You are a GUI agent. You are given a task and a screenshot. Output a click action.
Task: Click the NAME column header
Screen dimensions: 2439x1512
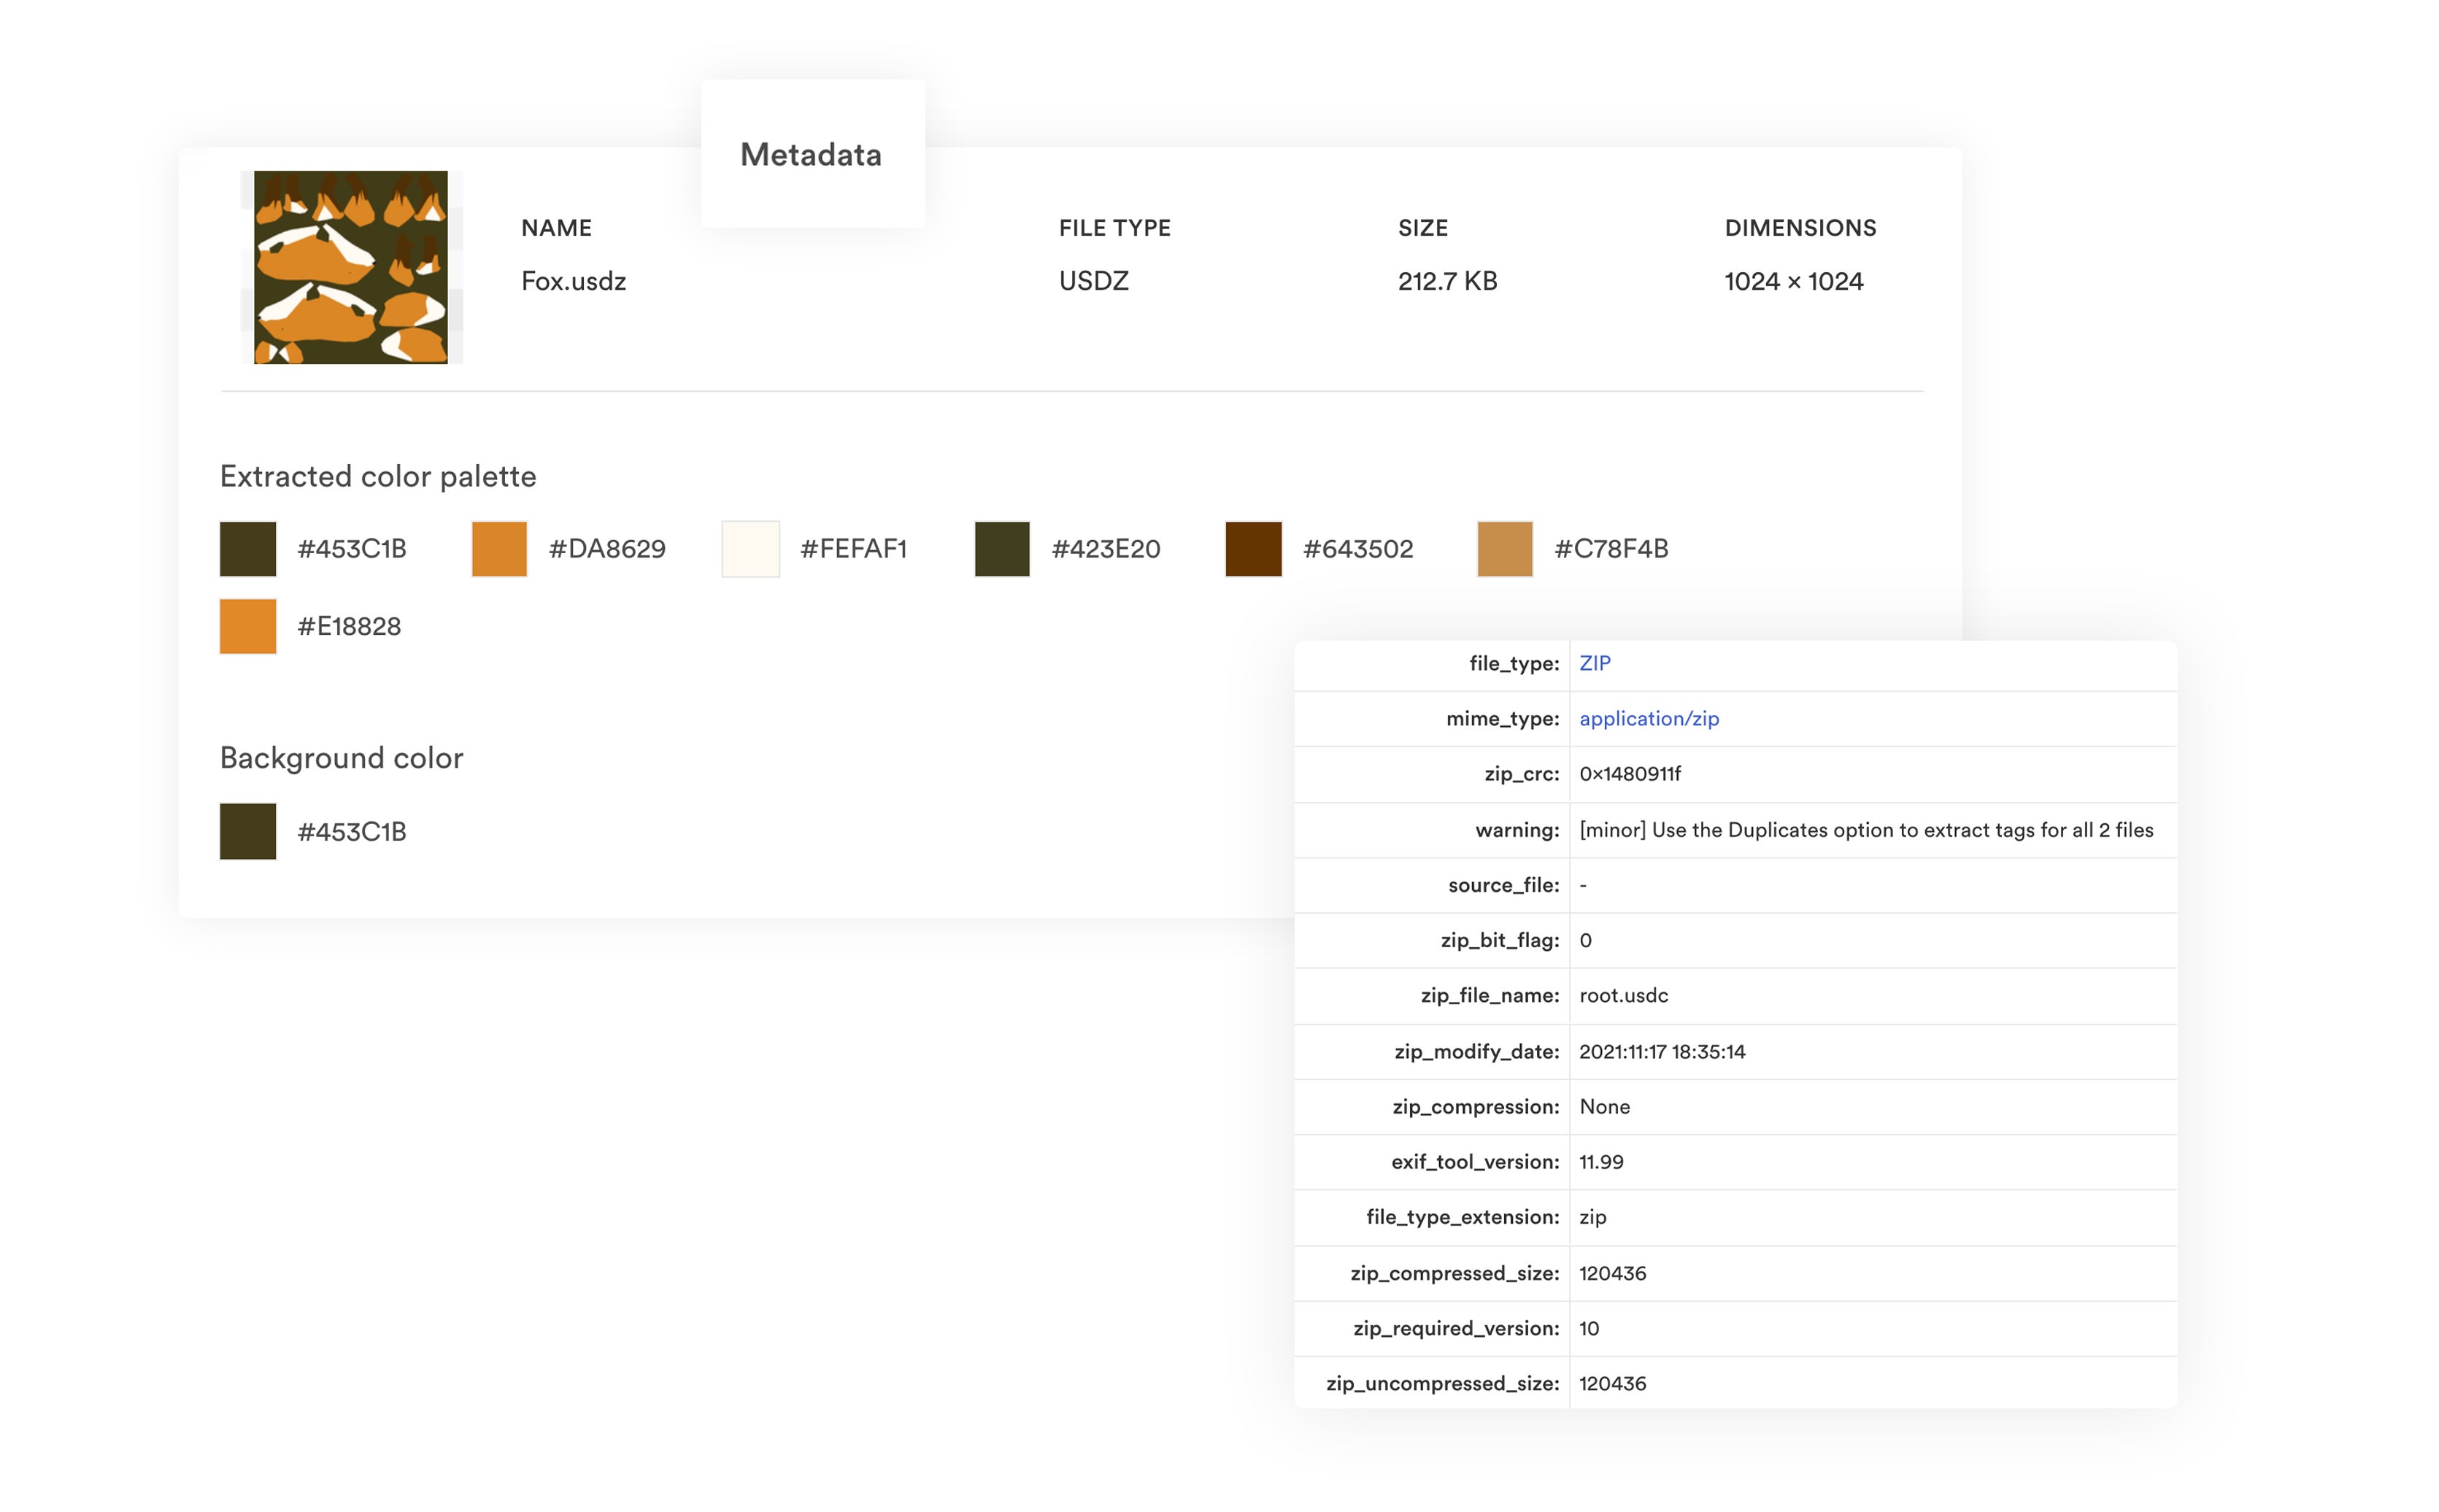click(556, 228)
